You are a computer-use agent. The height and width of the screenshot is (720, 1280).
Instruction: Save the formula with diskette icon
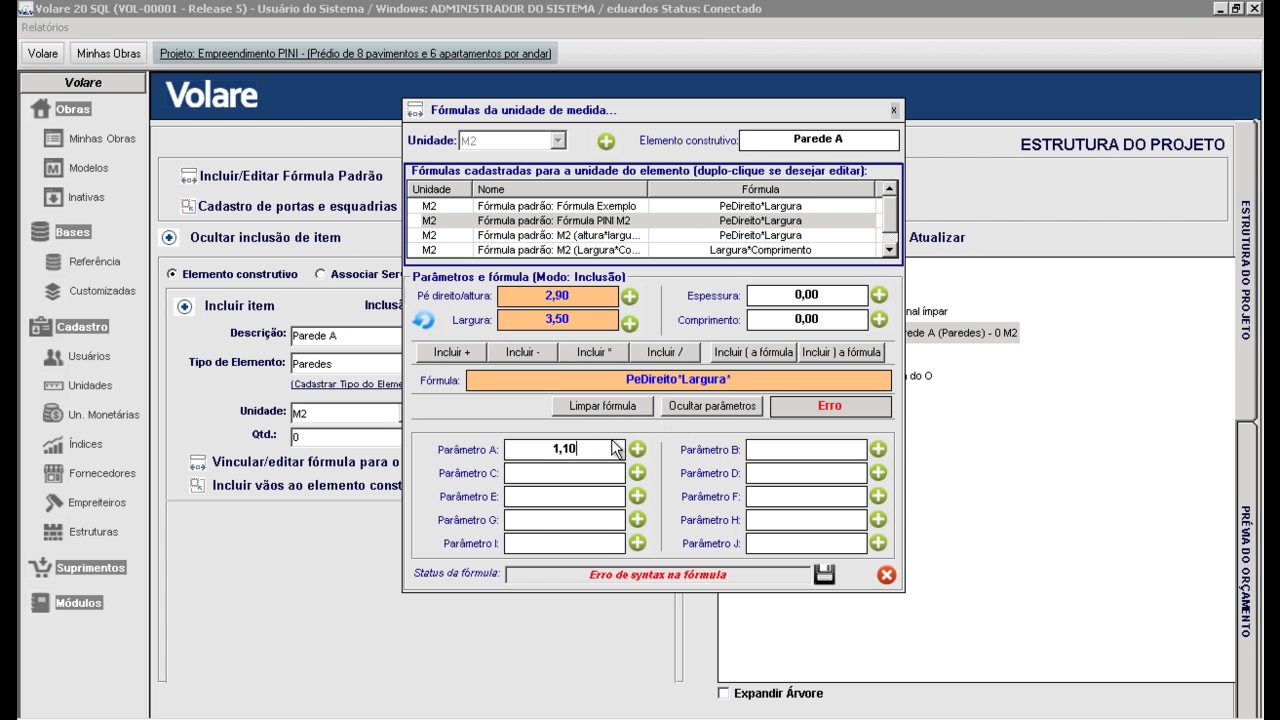824,574
